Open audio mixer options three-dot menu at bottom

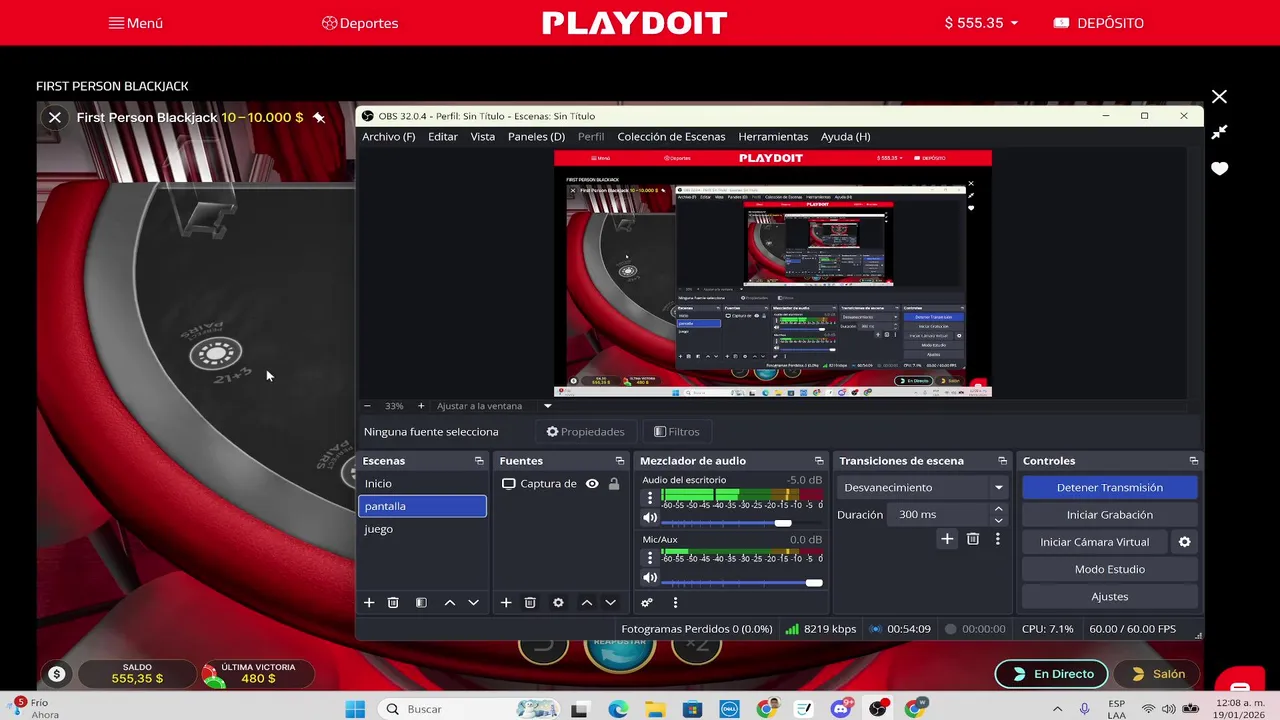(675, 603)
